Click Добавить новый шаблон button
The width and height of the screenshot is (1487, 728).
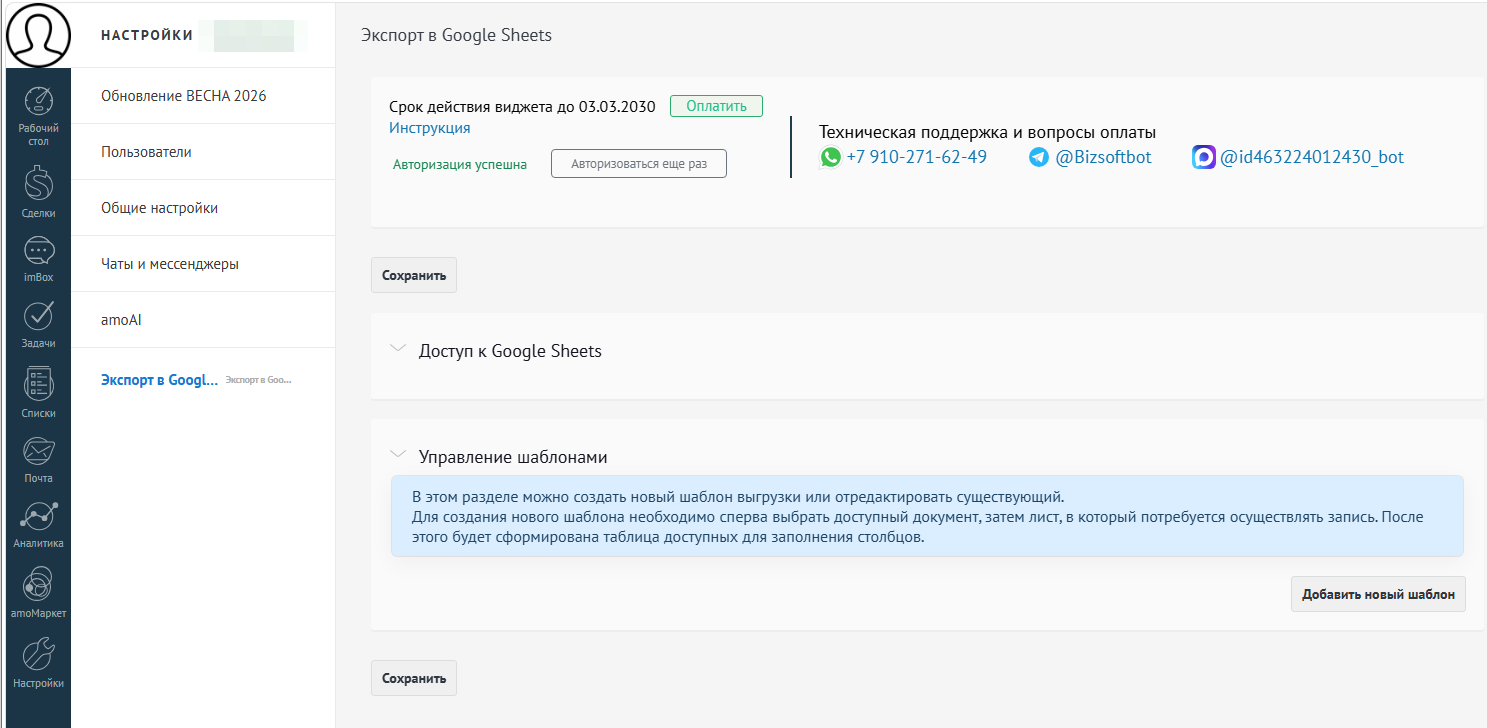[1378, 594]
